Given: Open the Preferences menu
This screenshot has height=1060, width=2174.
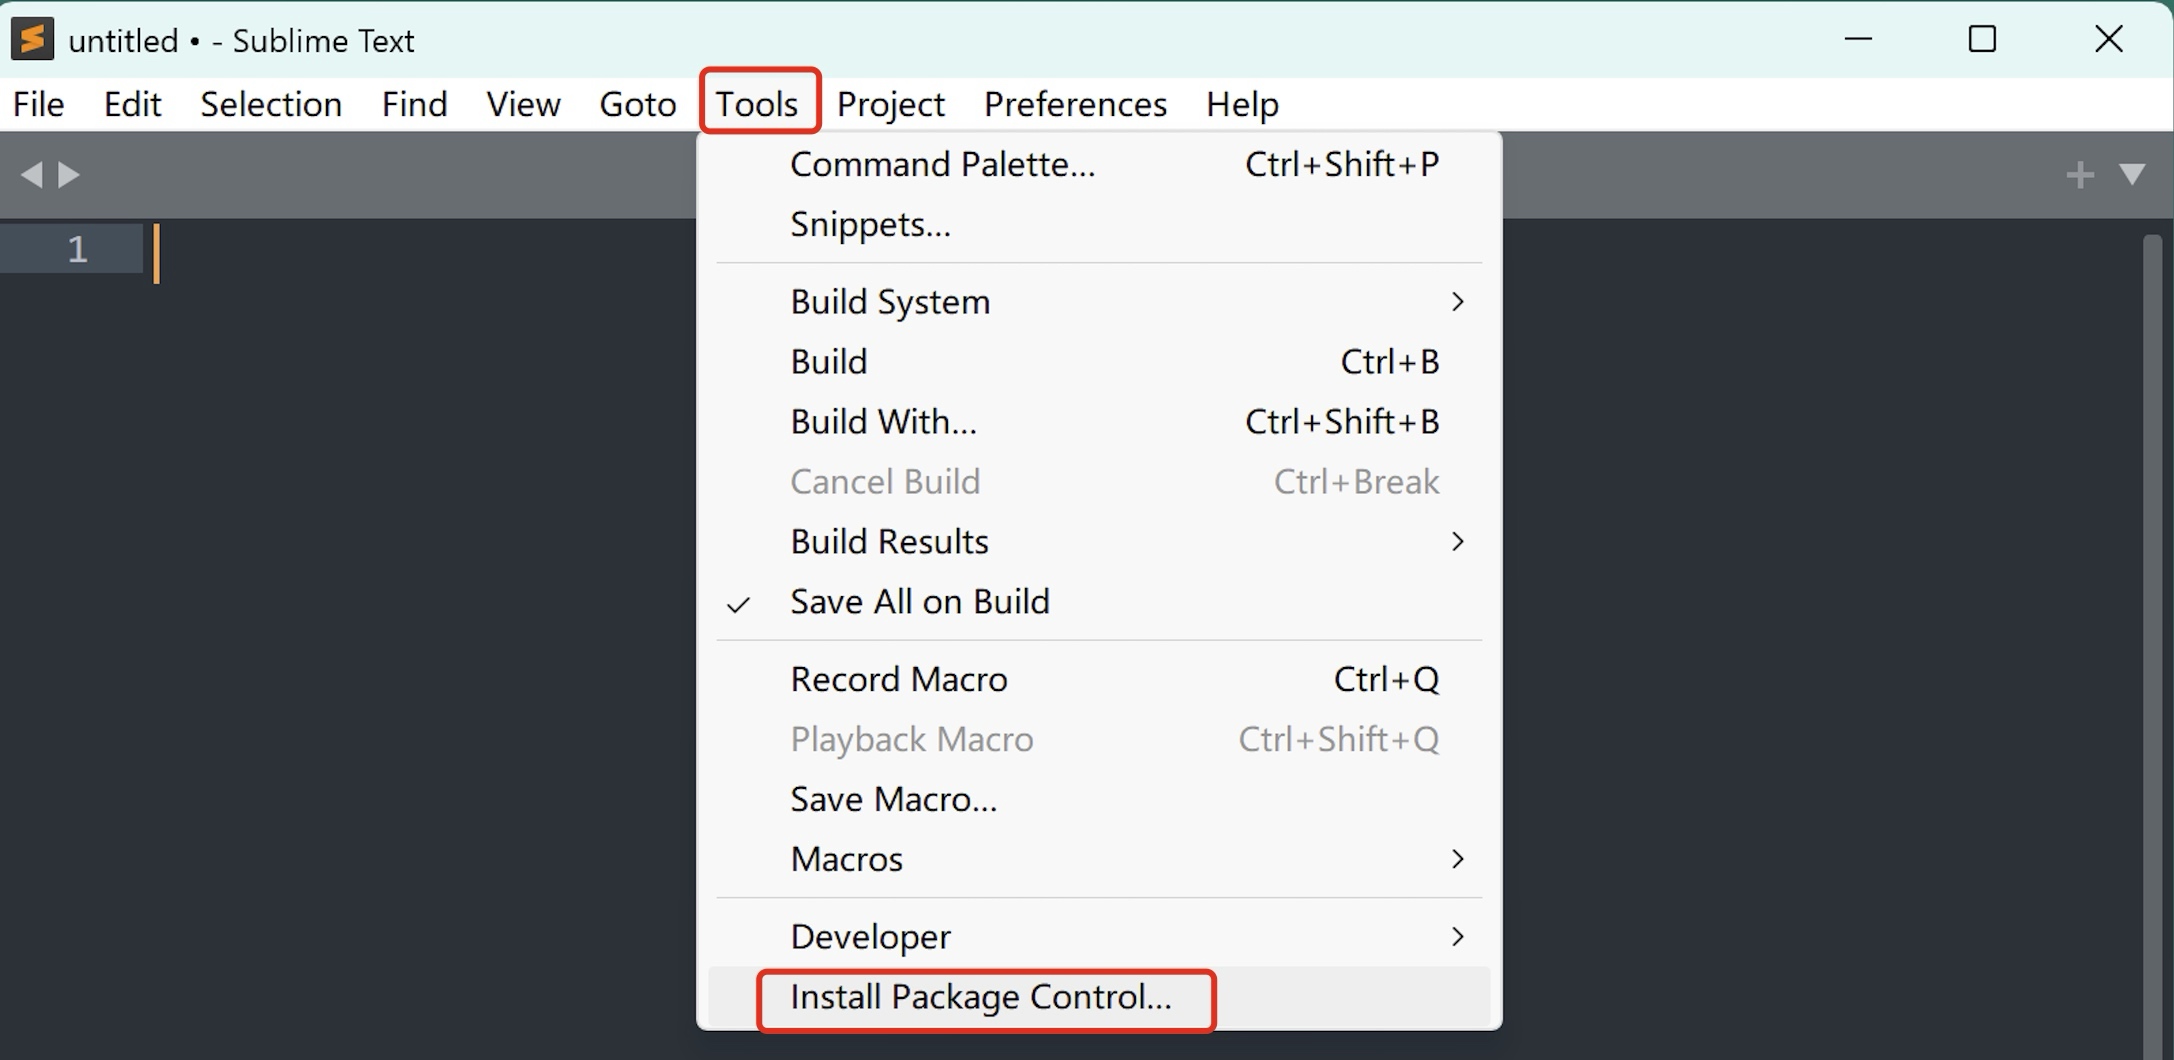Looking at the screenshot, I should coord(1074,104).
